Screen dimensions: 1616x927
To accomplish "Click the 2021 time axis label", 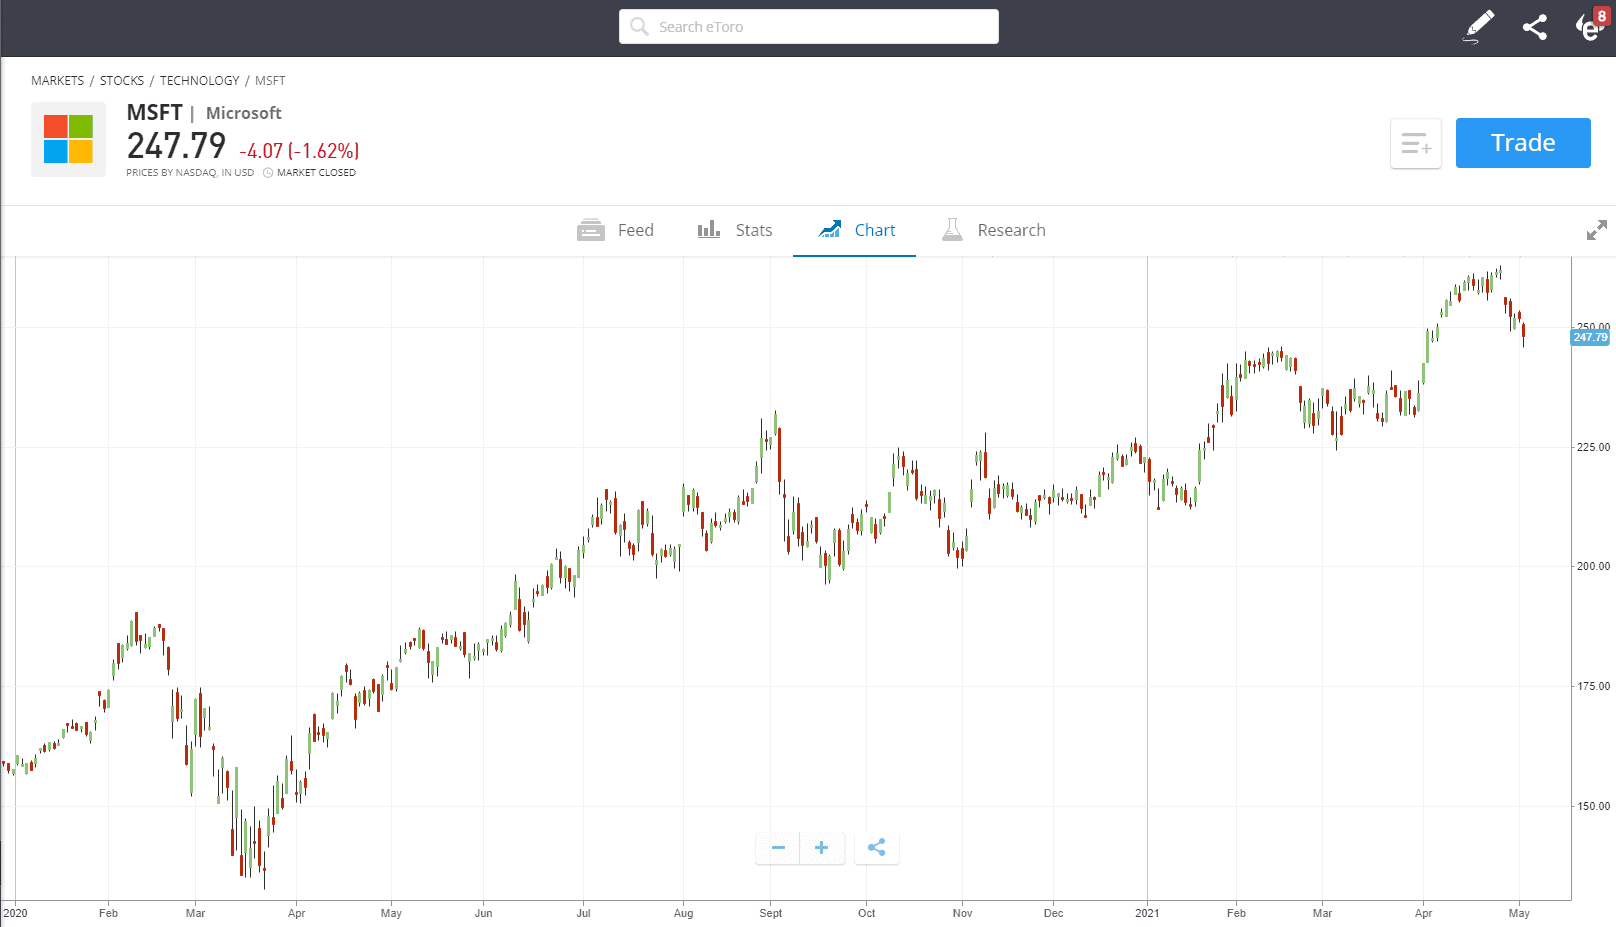I will click(1147, 913).
